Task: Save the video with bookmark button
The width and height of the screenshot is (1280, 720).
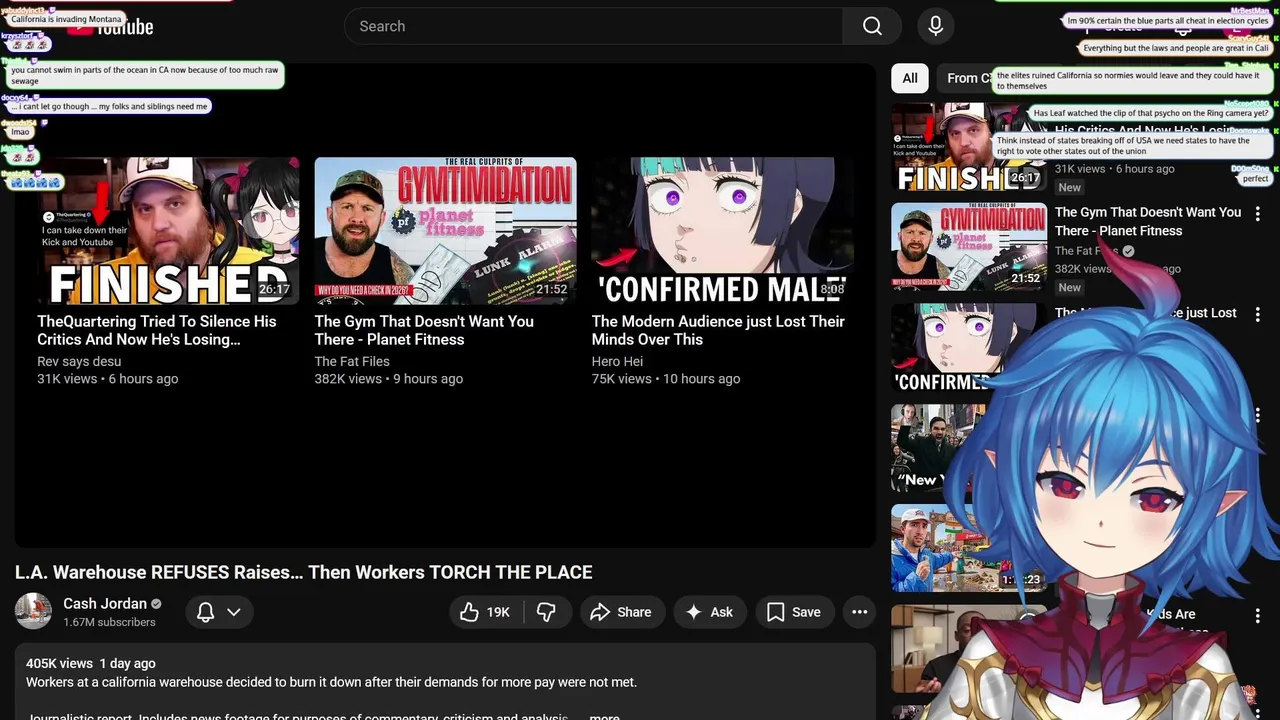Action: 795,612
